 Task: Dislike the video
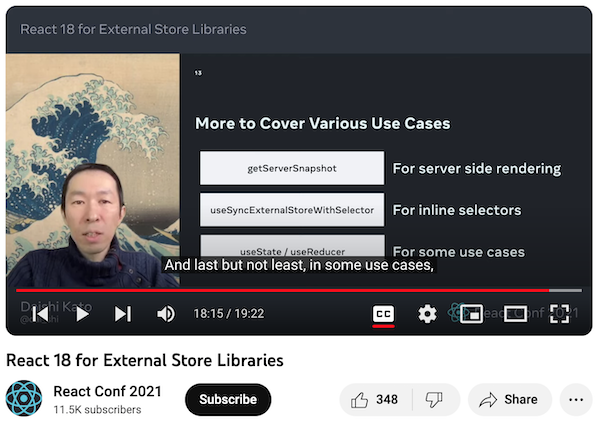click(434, 400)
